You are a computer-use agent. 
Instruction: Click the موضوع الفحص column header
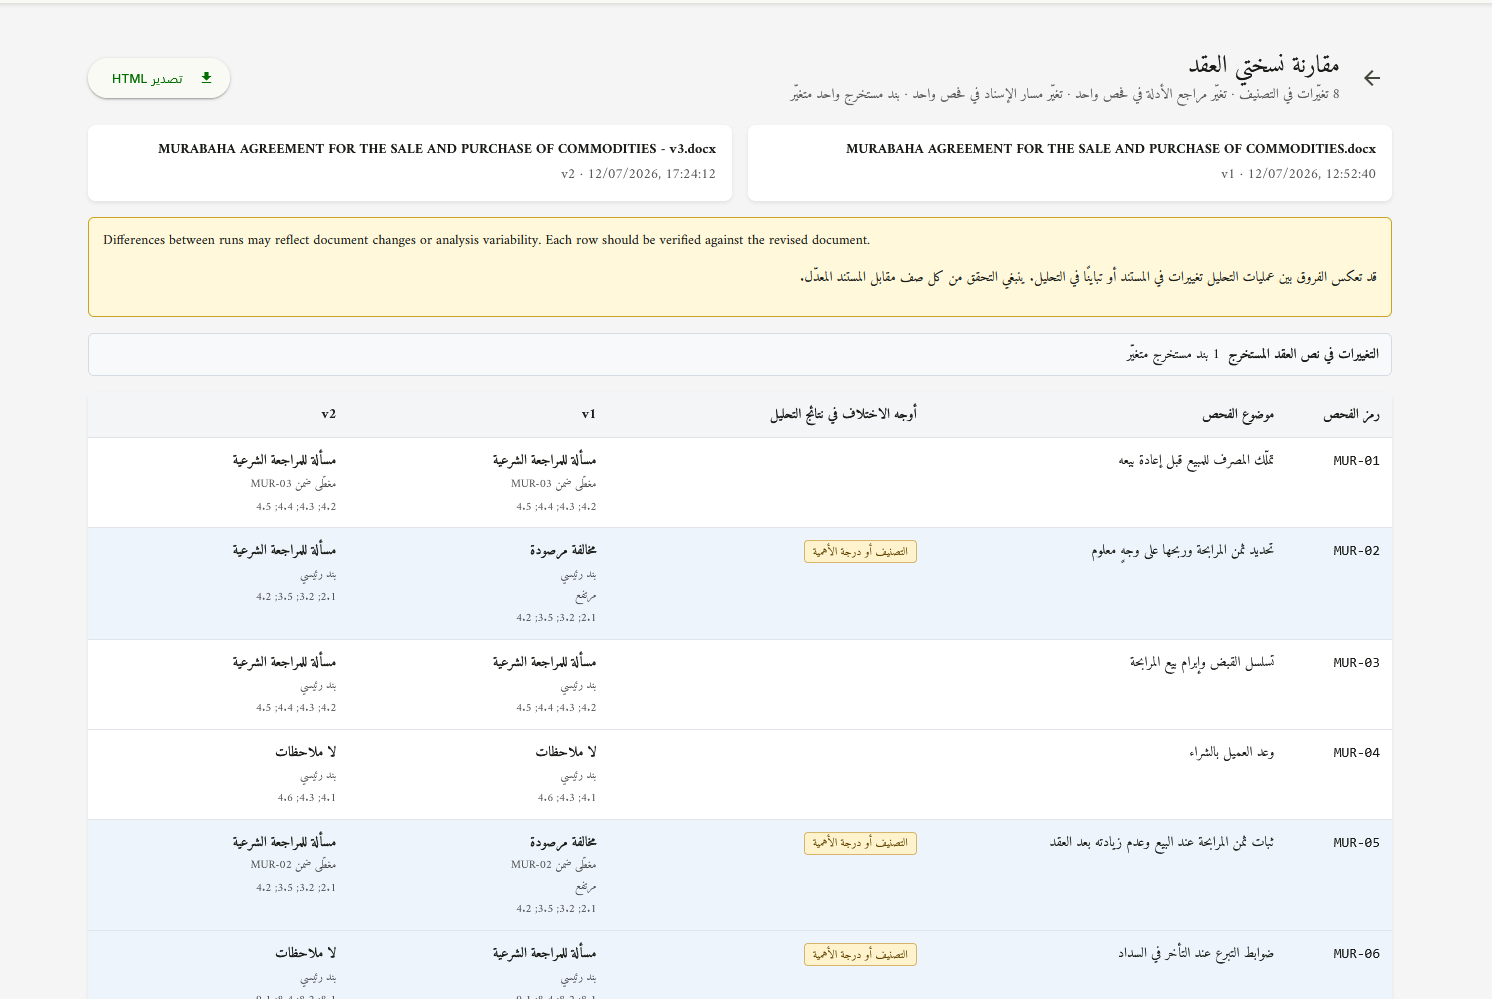tap(1238, 414)
